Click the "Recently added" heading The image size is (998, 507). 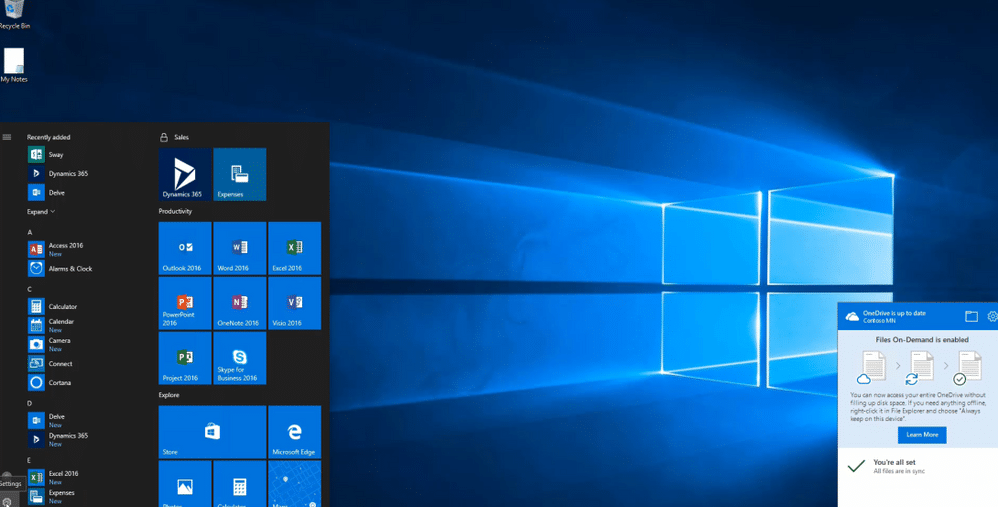[x=48, y=137]
